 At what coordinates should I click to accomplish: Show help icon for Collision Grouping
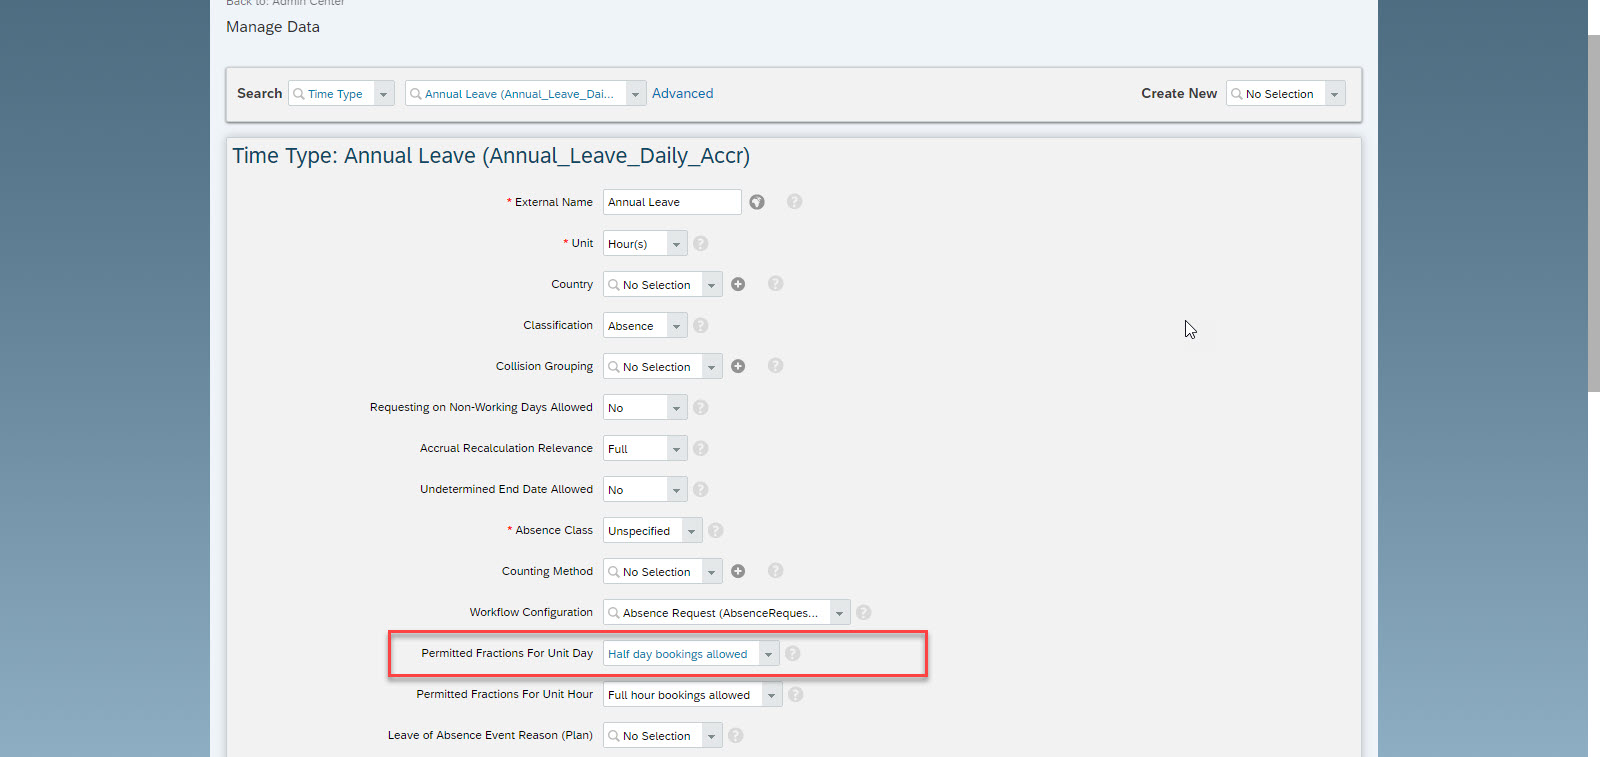[x=775, y=366]
